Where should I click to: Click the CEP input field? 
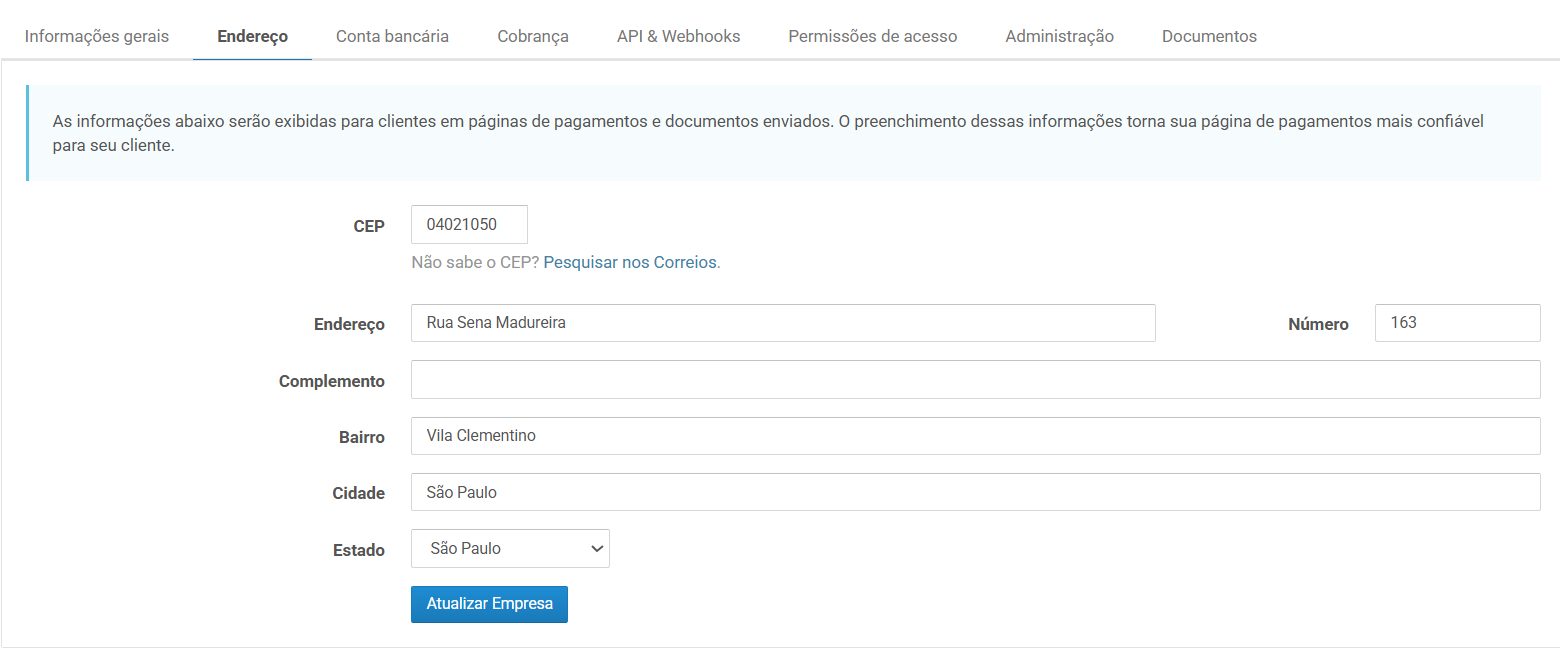click(469, 225)
